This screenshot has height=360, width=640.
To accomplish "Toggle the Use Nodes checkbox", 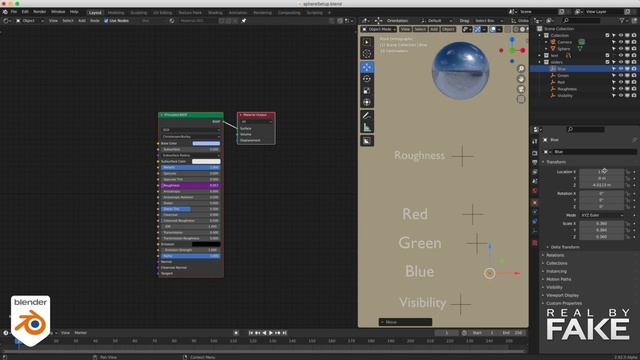I will [106, 20].
